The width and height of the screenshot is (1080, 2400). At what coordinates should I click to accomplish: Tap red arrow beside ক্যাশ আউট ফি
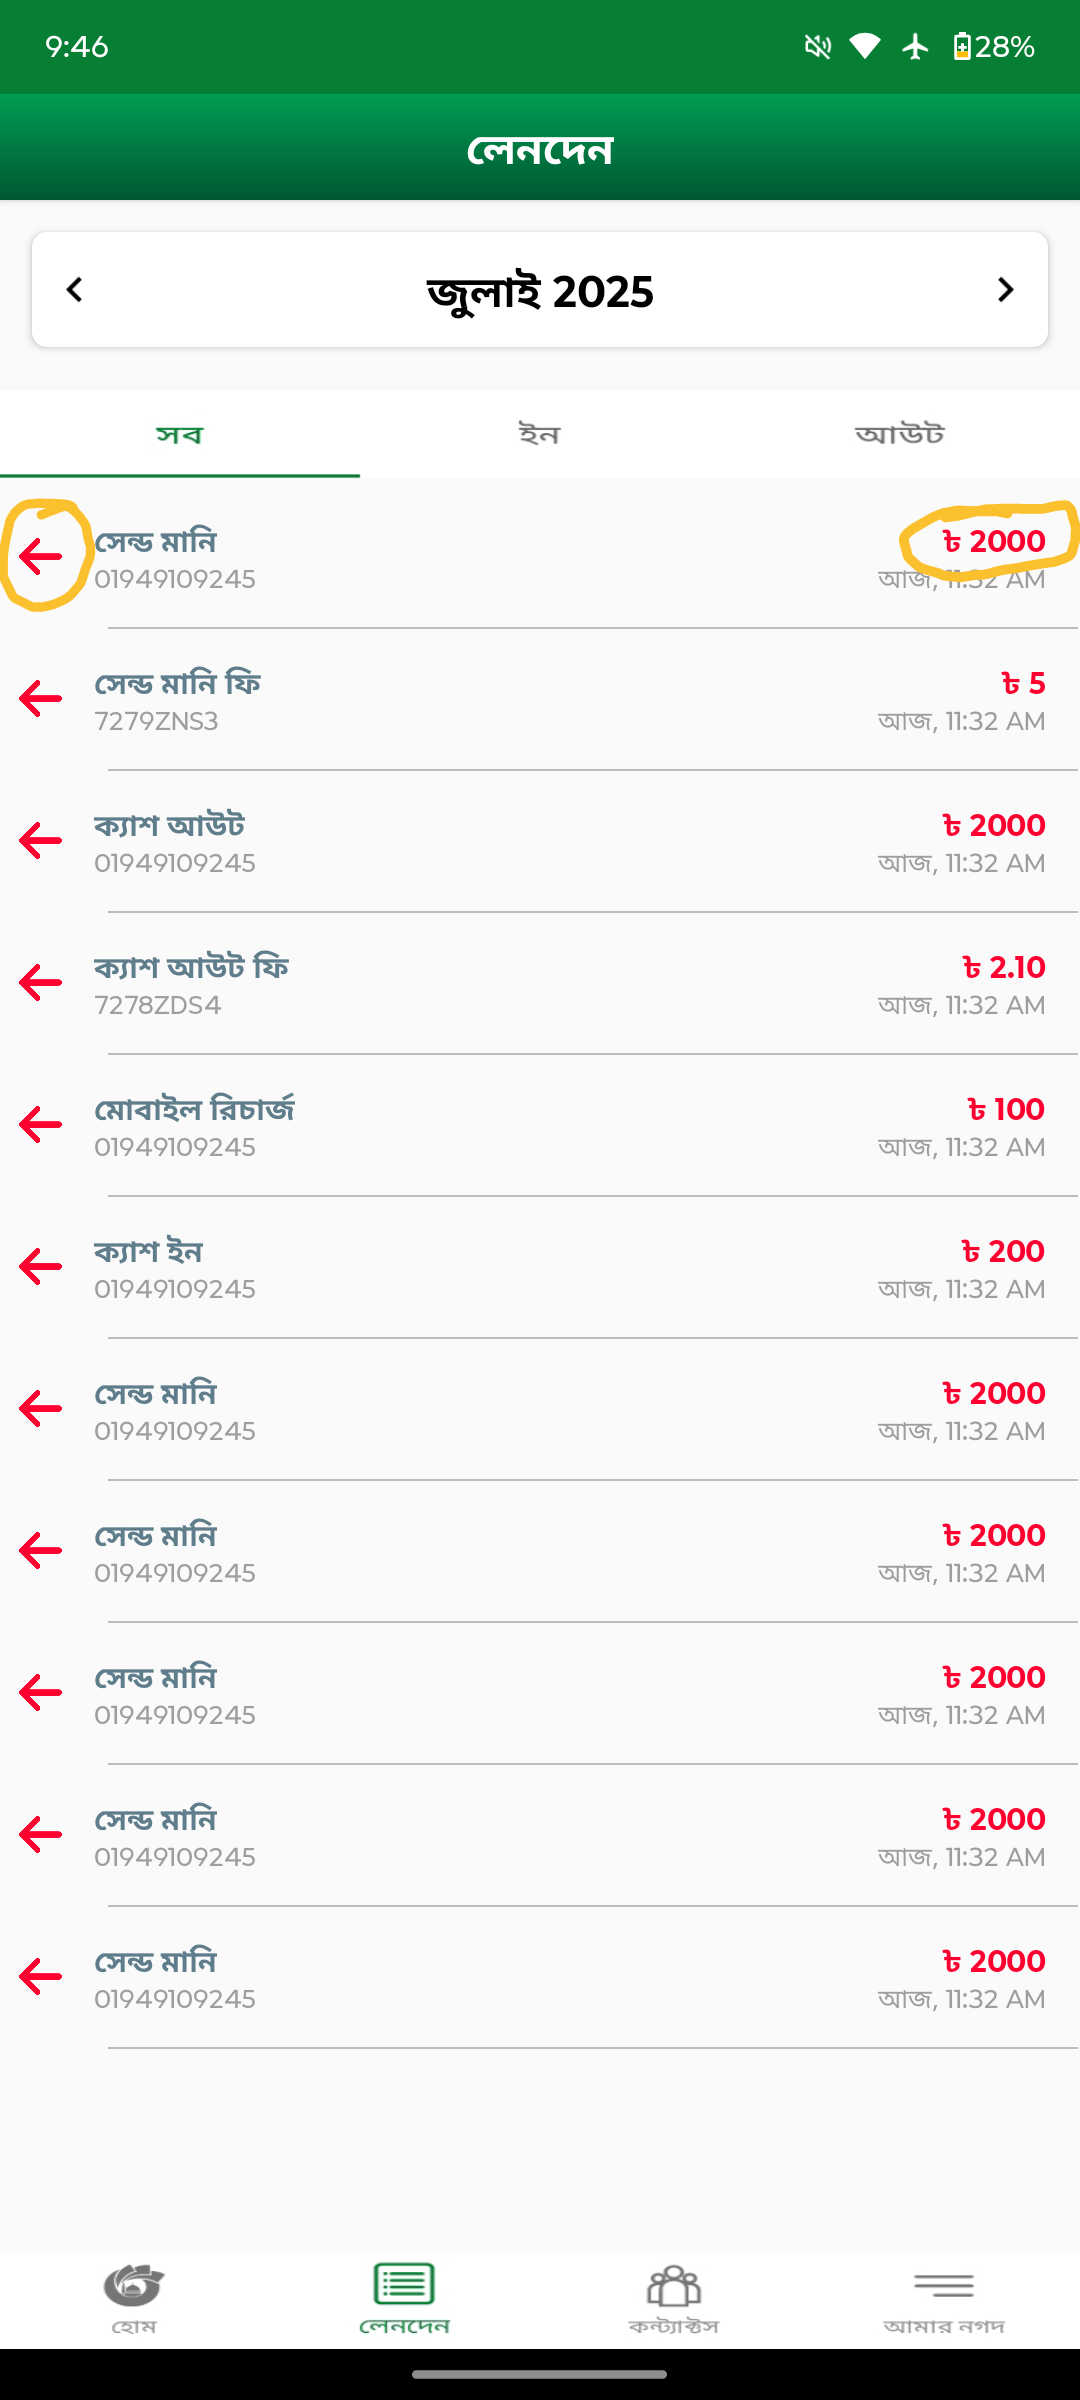click(x=41, y=983)
